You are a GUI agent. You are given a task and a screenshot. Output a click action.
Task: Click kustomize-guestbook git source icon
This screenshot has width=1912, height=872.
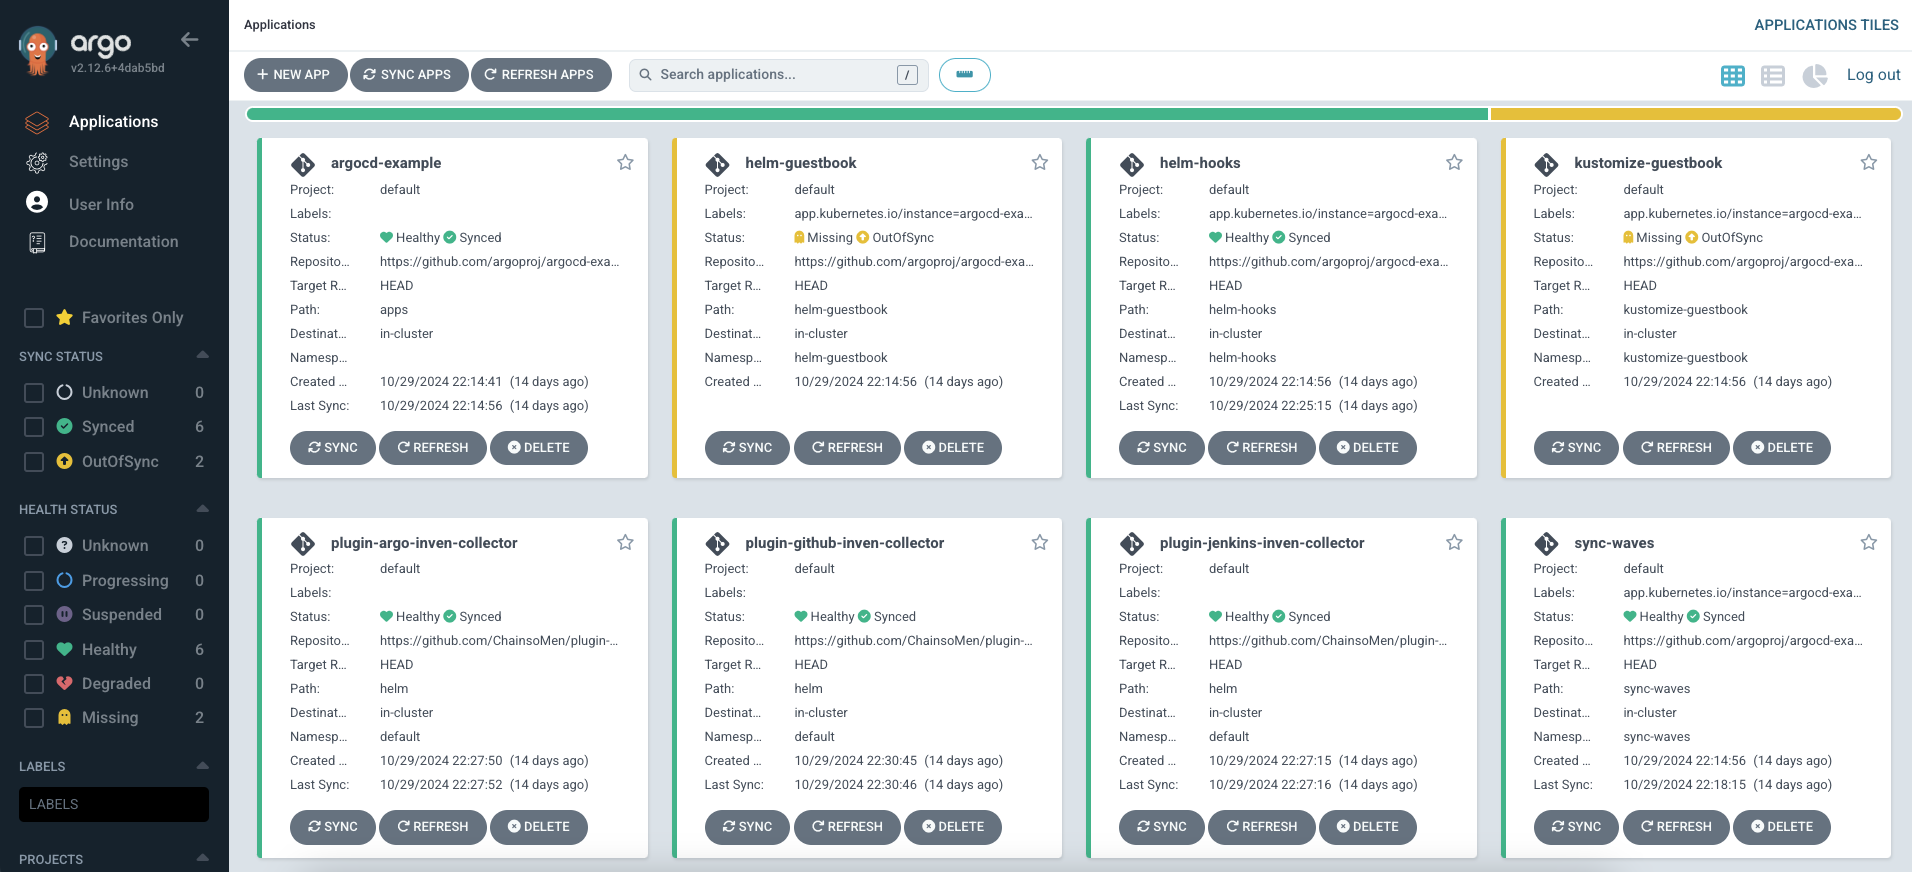pyautogui.click(x=1546, y=164)
